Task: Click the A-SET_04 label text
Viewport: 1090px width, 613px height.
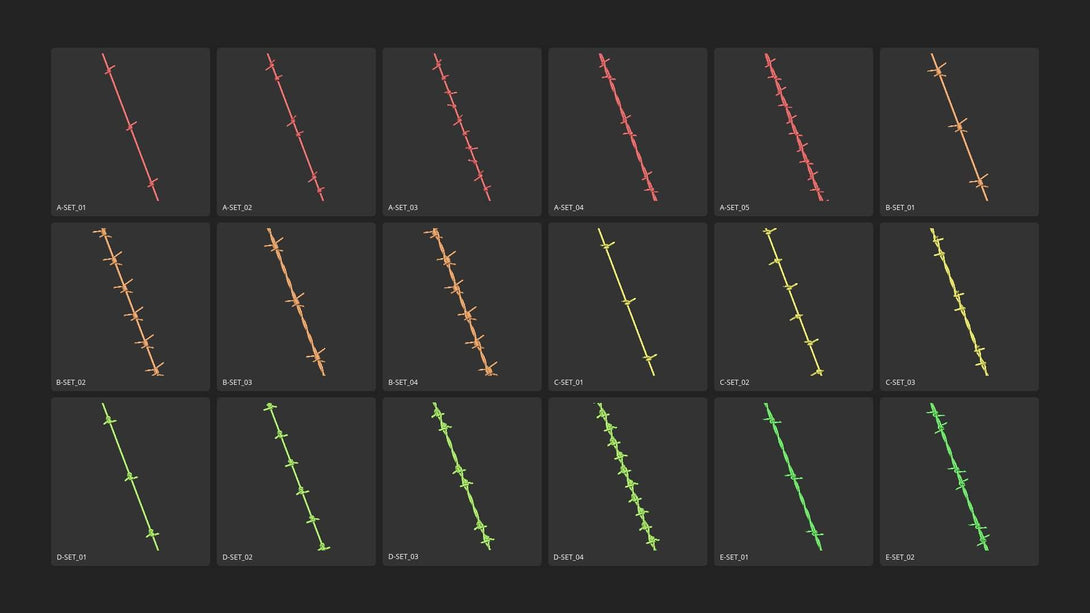Action: [x=569, y=208]
